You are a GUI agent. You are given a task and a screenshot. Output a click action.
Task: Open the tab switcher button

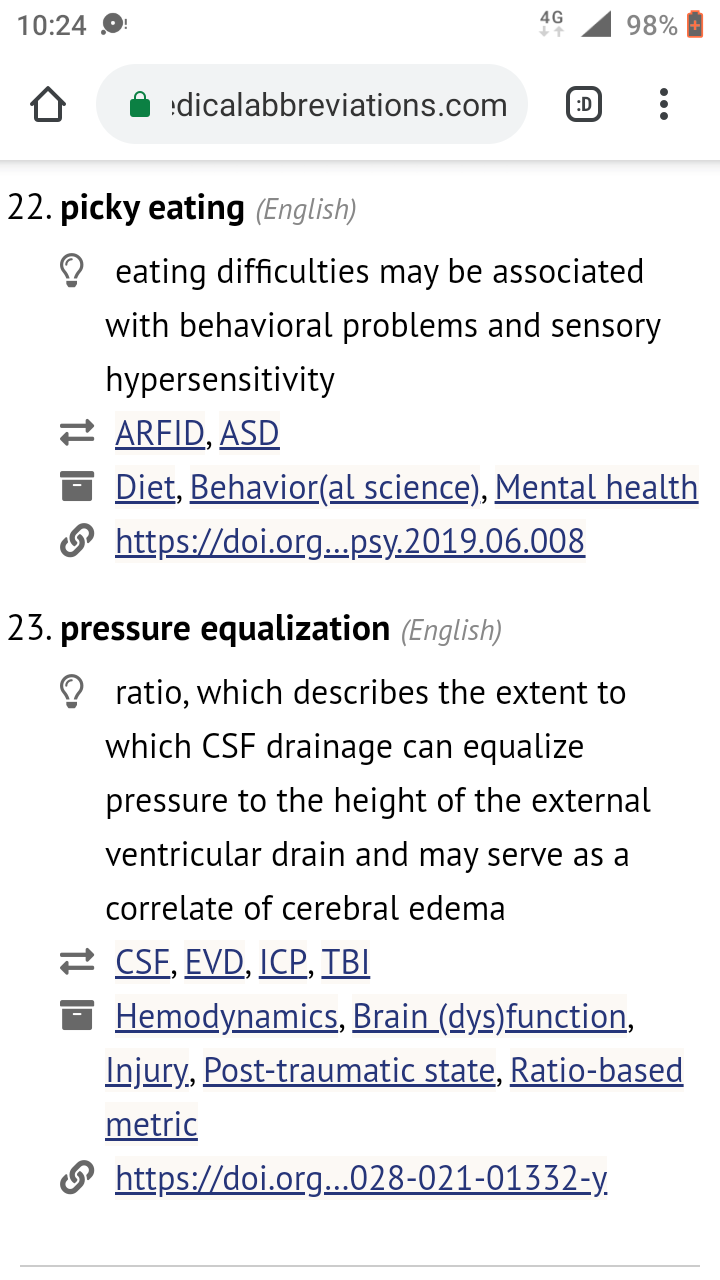coord(584,105)
